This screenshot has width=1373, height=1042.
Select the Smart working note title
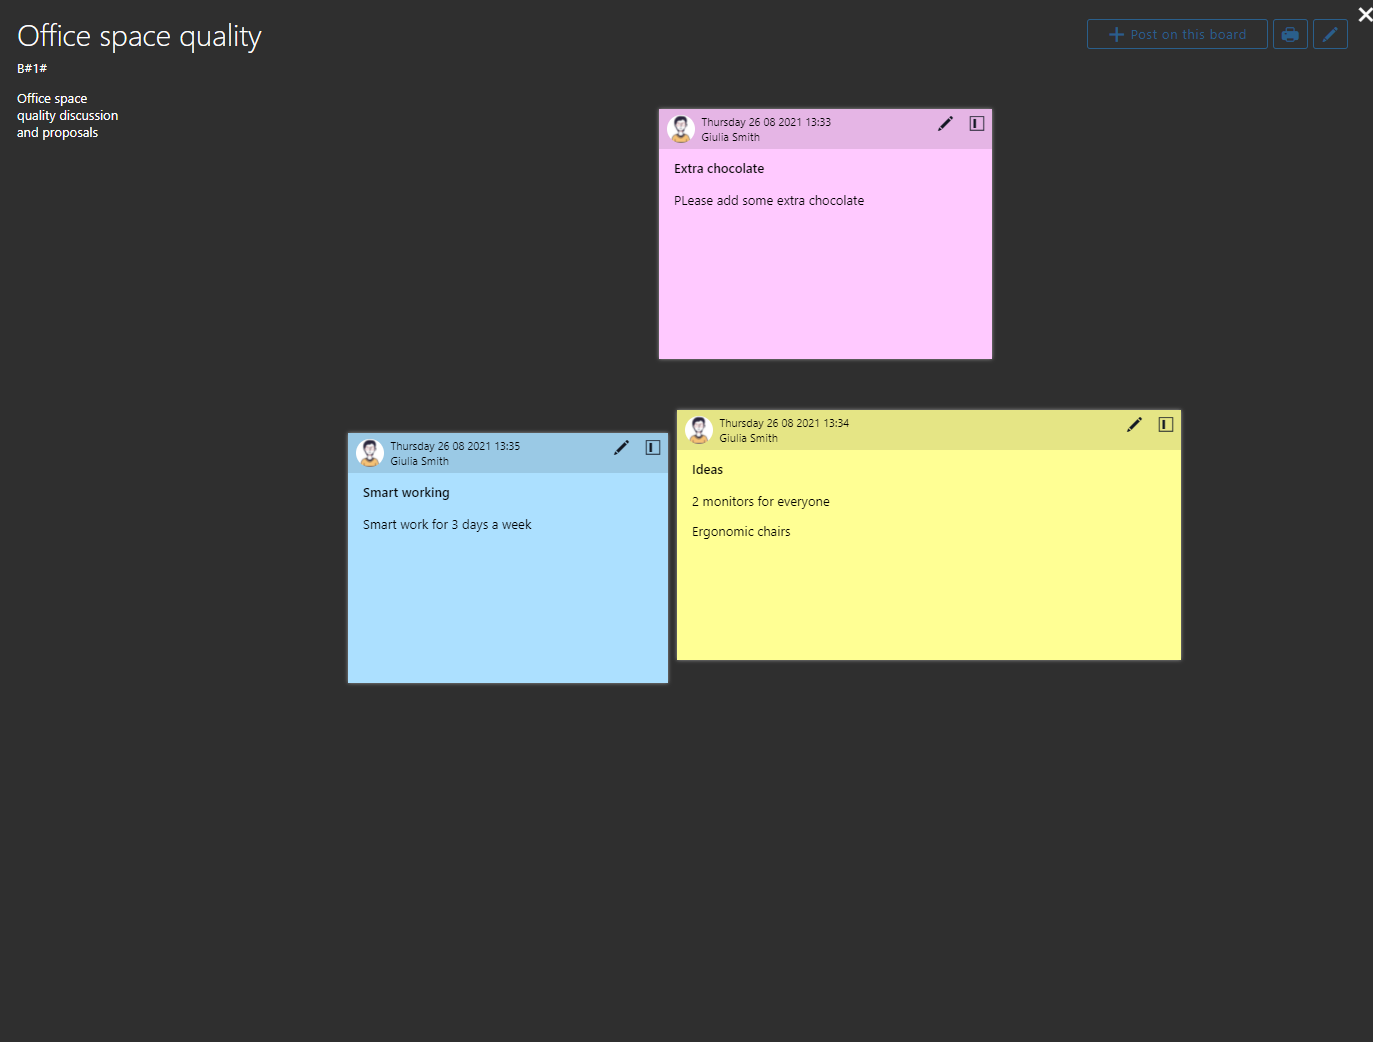(406, 493)
